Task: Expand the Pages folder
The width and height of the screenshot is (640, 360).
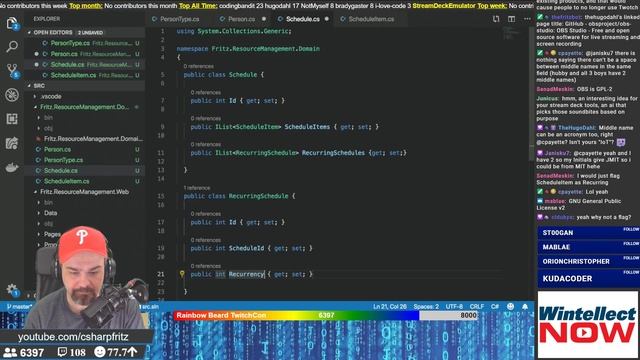Action: pos(52,234)
